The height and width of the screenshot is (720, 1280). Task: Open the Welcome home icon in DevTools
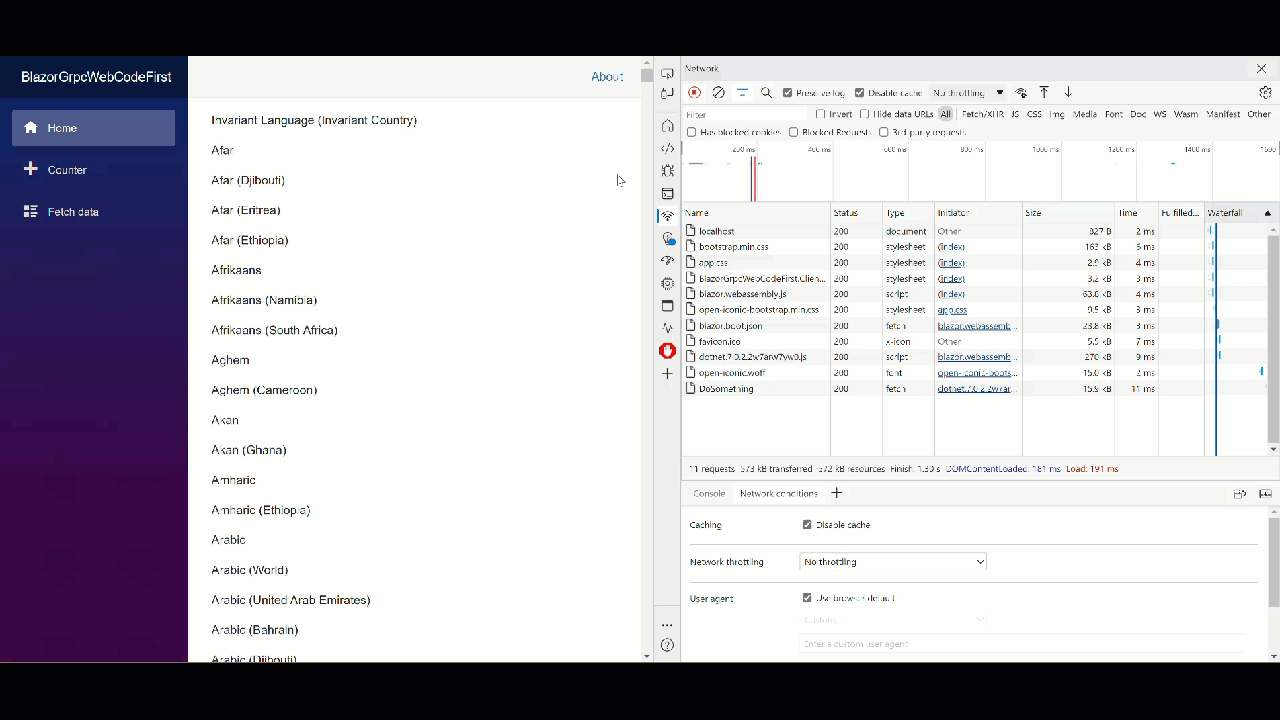point(667,126)
